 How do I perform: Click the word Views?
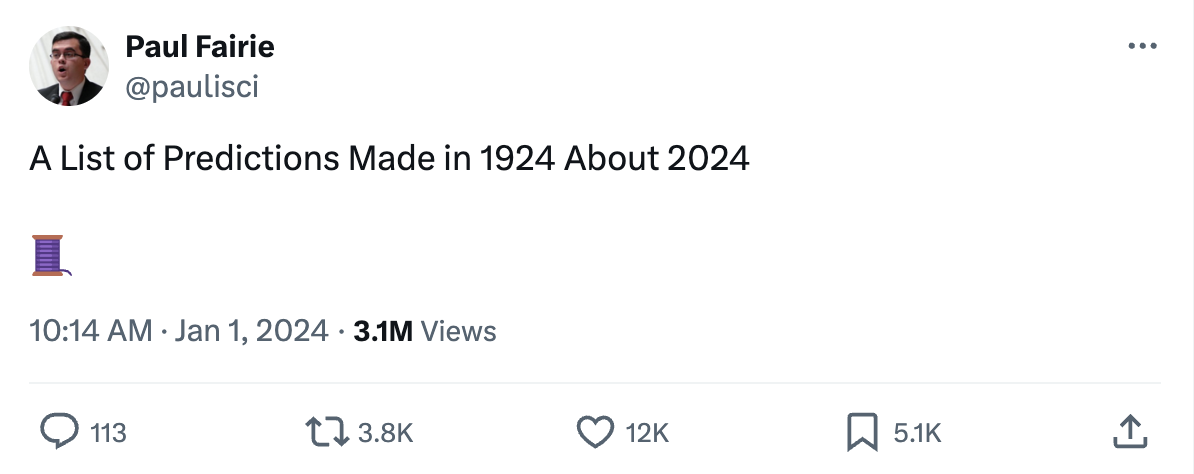[x=459, y=330]
